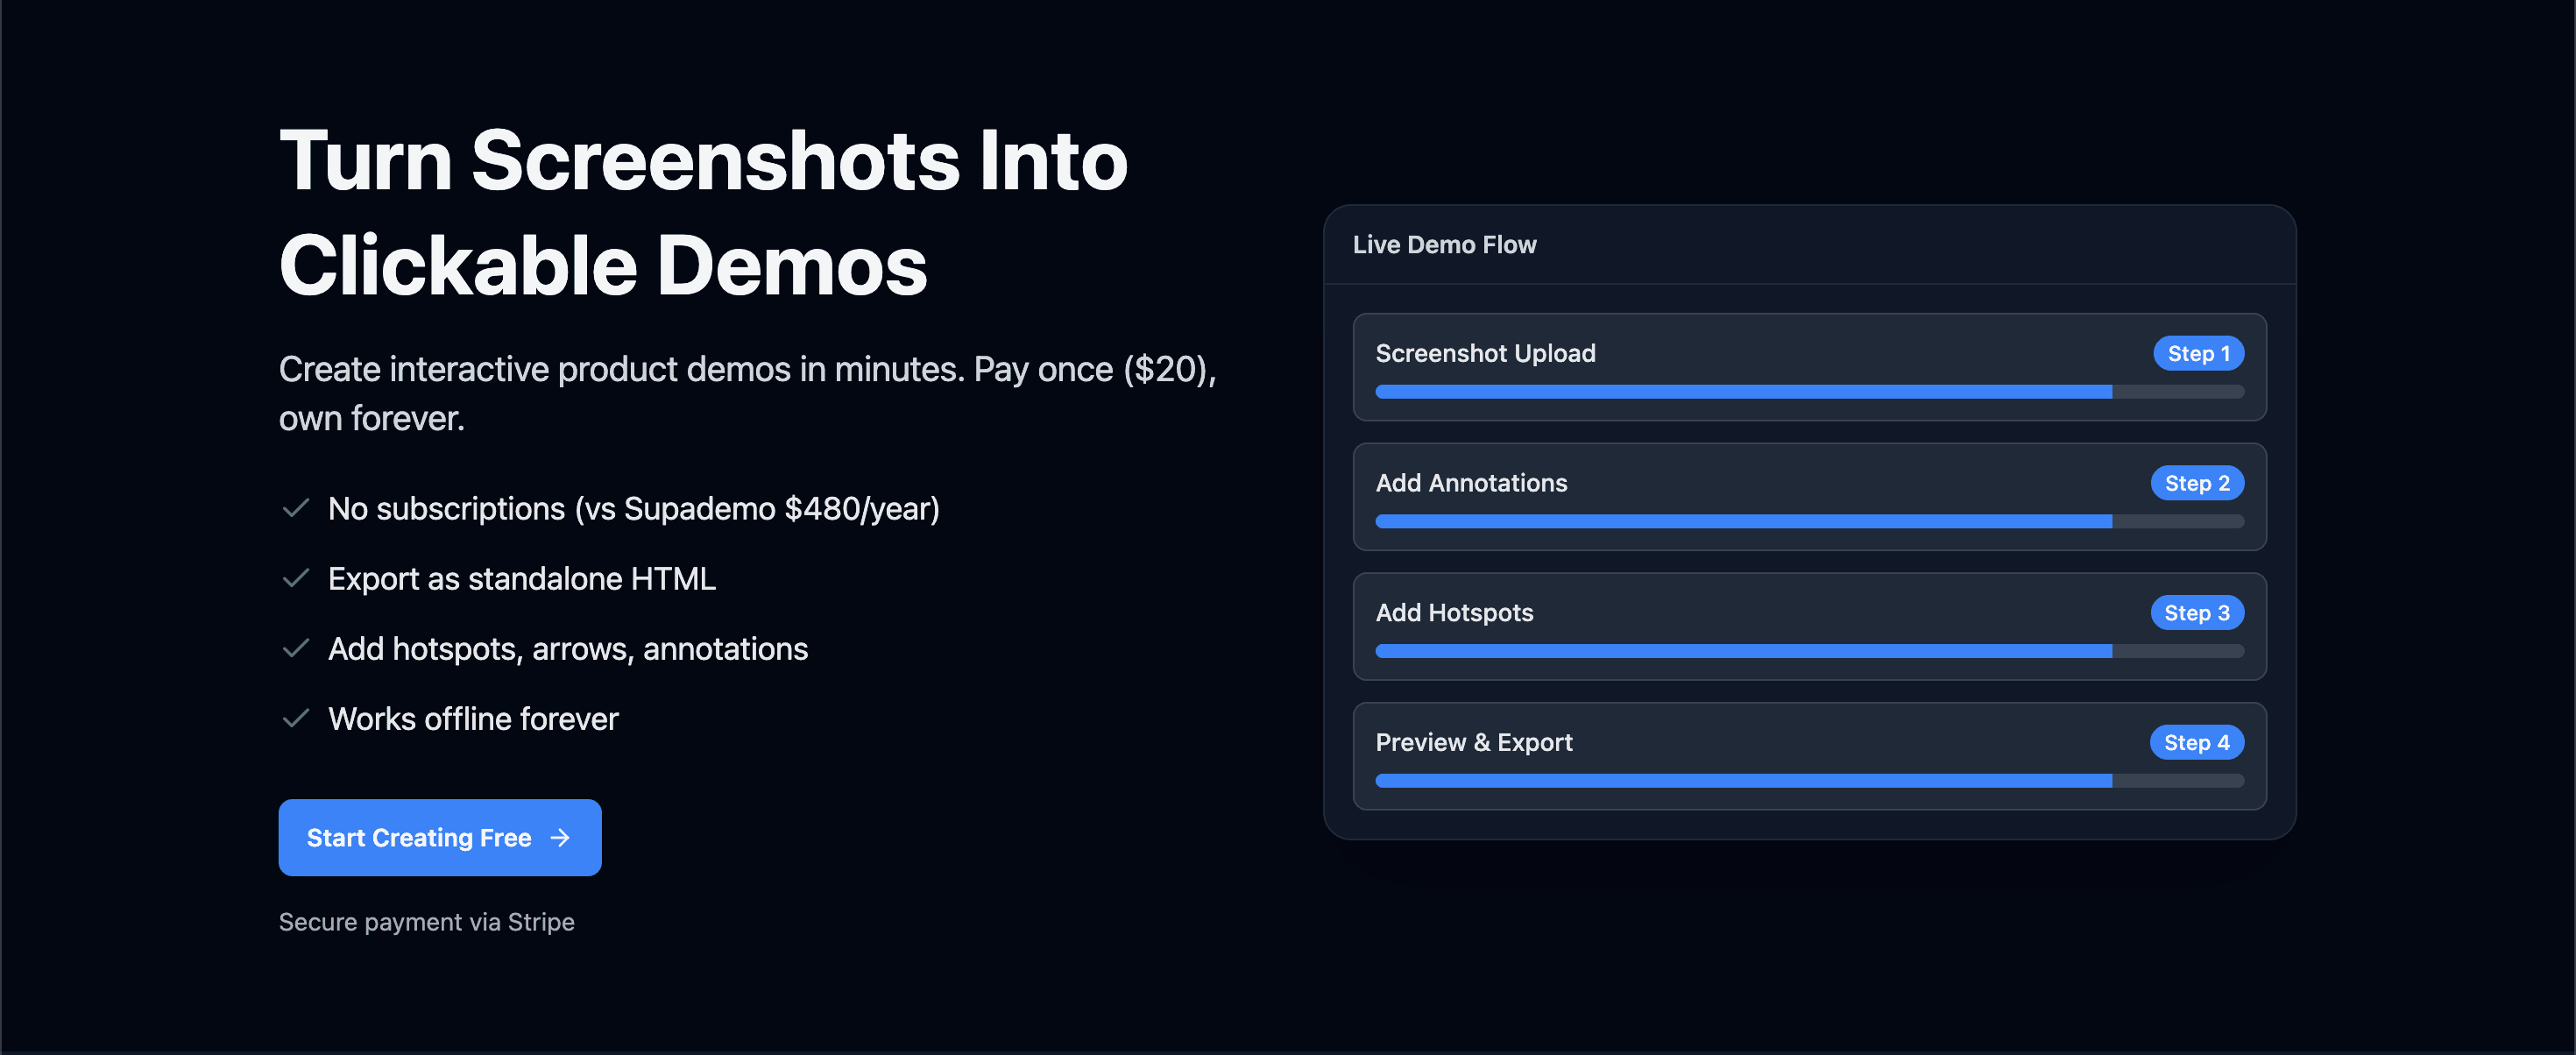This screenshot has width=2576, height=1055.
Task: Click checkmark beside Works offline forever
Action: tap(295, 718)
